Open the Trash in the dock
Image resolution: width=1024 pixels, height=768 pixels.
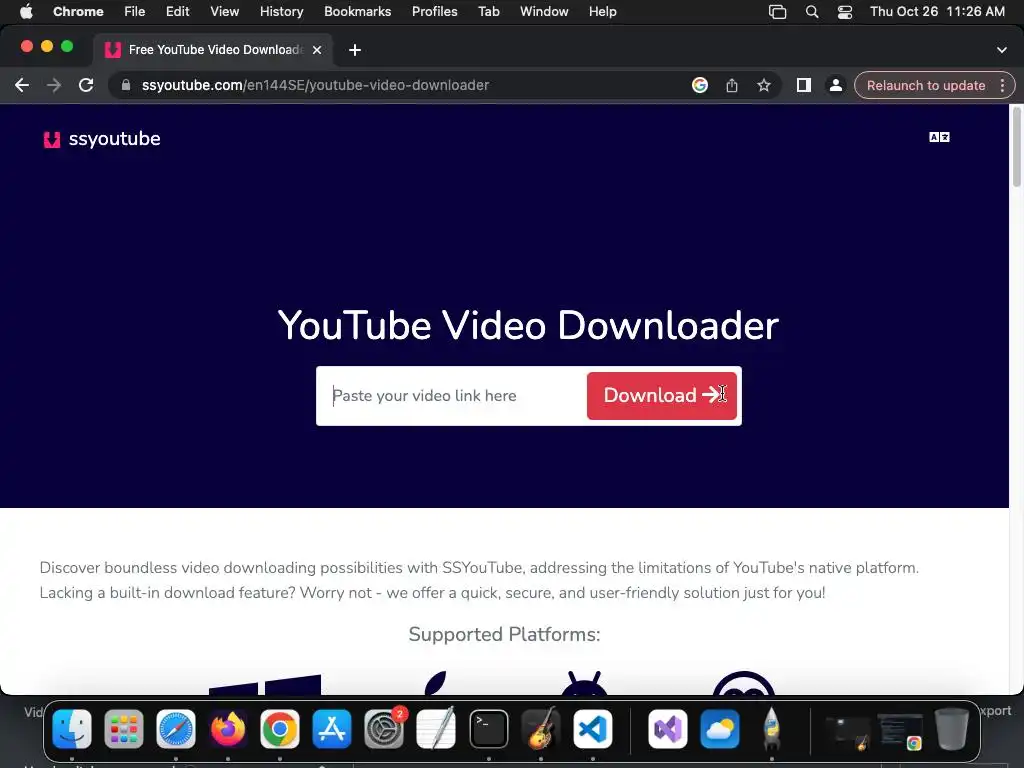click(x=952, y=729)
